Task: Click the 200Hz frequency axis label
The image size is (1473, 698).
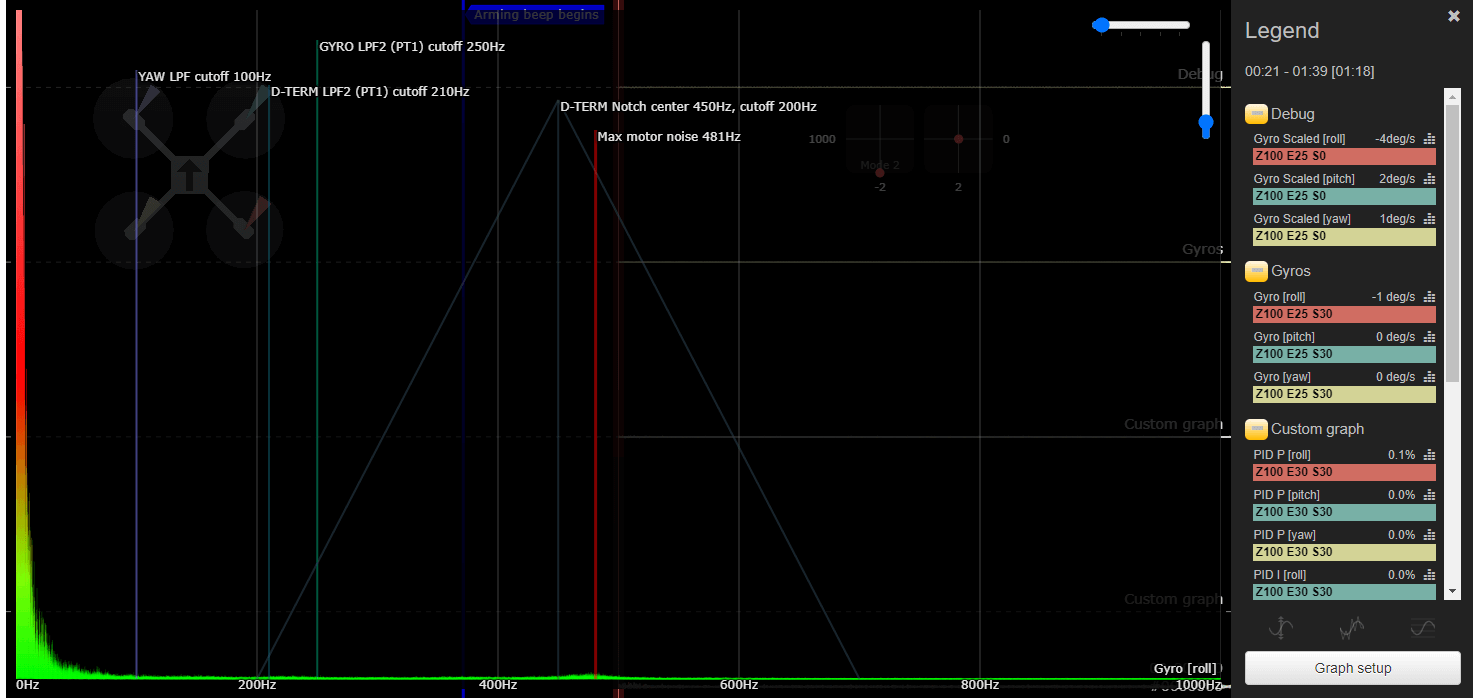Action: [257, 685]
